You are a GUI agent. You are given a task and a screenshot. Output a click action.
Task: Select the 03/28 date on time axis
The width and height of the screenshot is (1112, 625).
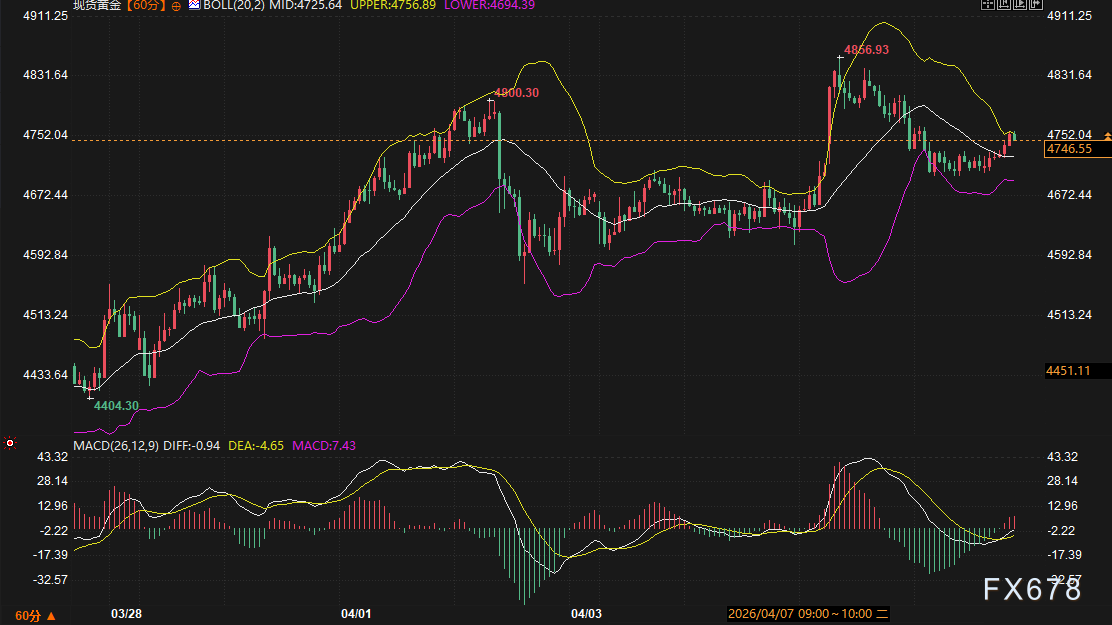tap(125, 613)
